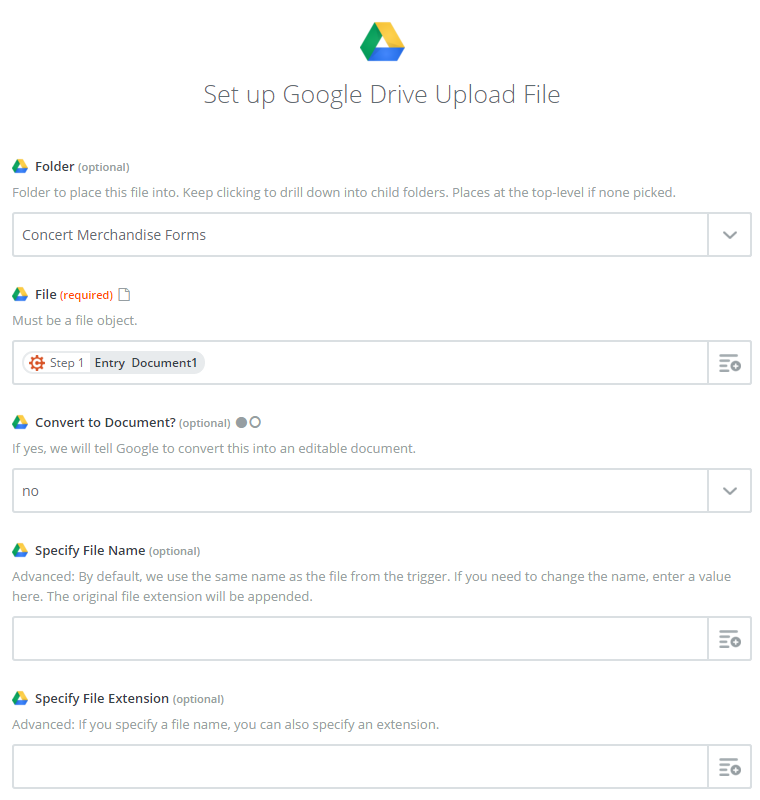
Task: Open insert-field button for Specify File Name
Action: point(729,639)
